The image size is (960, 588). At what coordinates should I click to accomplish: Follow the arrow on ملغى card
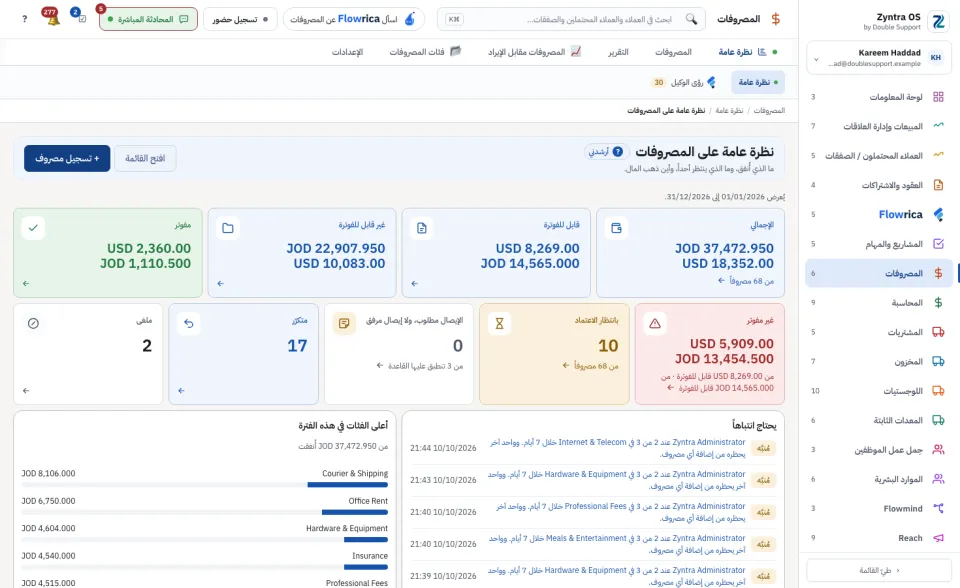[26, 391]
